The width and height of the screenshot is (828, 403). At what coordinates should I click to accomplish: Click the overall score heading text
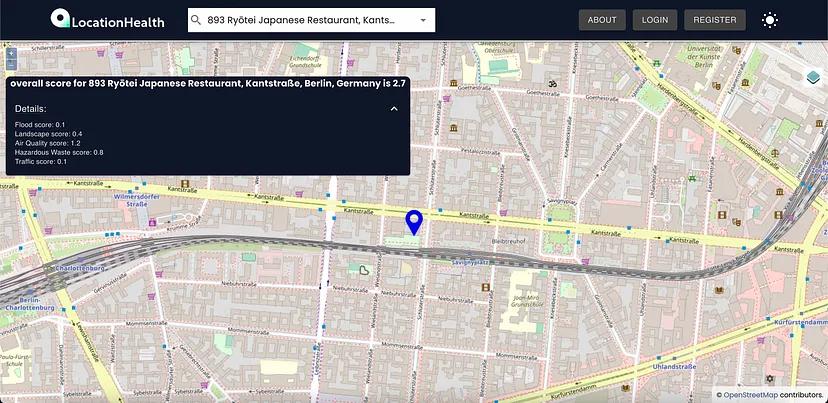click(x=208, y=83)
